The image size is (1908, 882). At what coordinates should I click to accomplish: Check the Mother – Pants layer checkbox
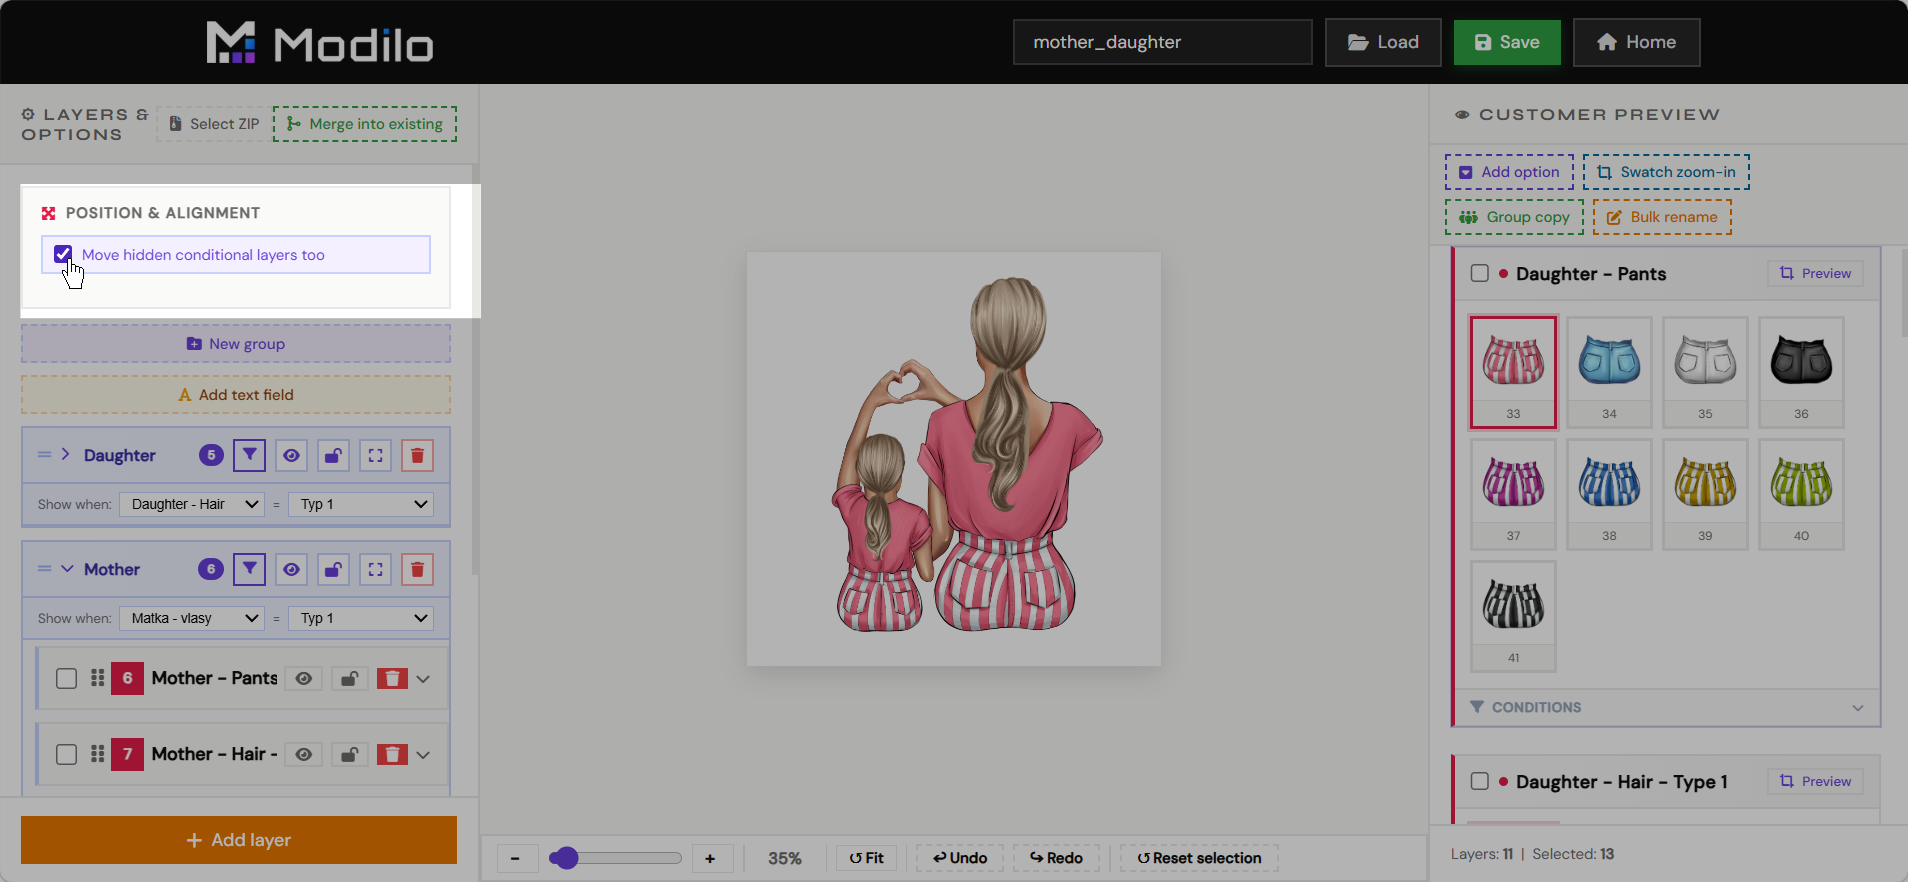[x=66, y=679]
